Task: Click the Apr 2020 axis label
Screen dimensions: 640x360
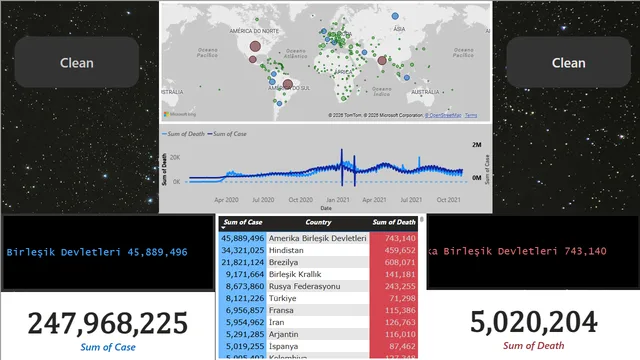Action: (x=226, y=200)
